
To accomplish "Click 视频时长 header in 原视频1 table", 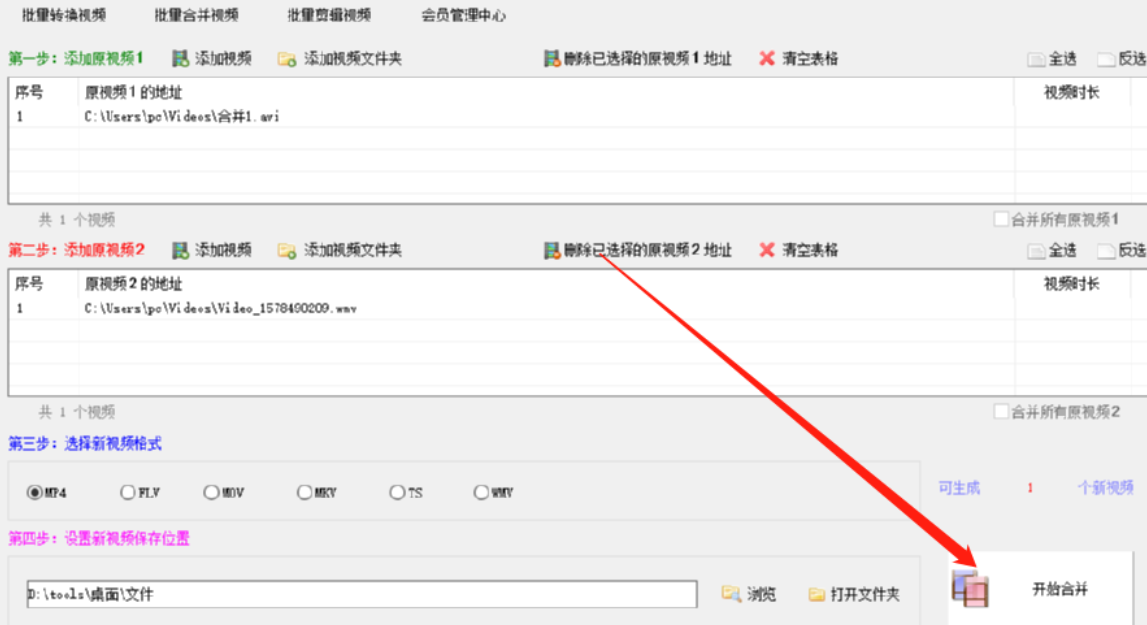I will point(1071,92).
